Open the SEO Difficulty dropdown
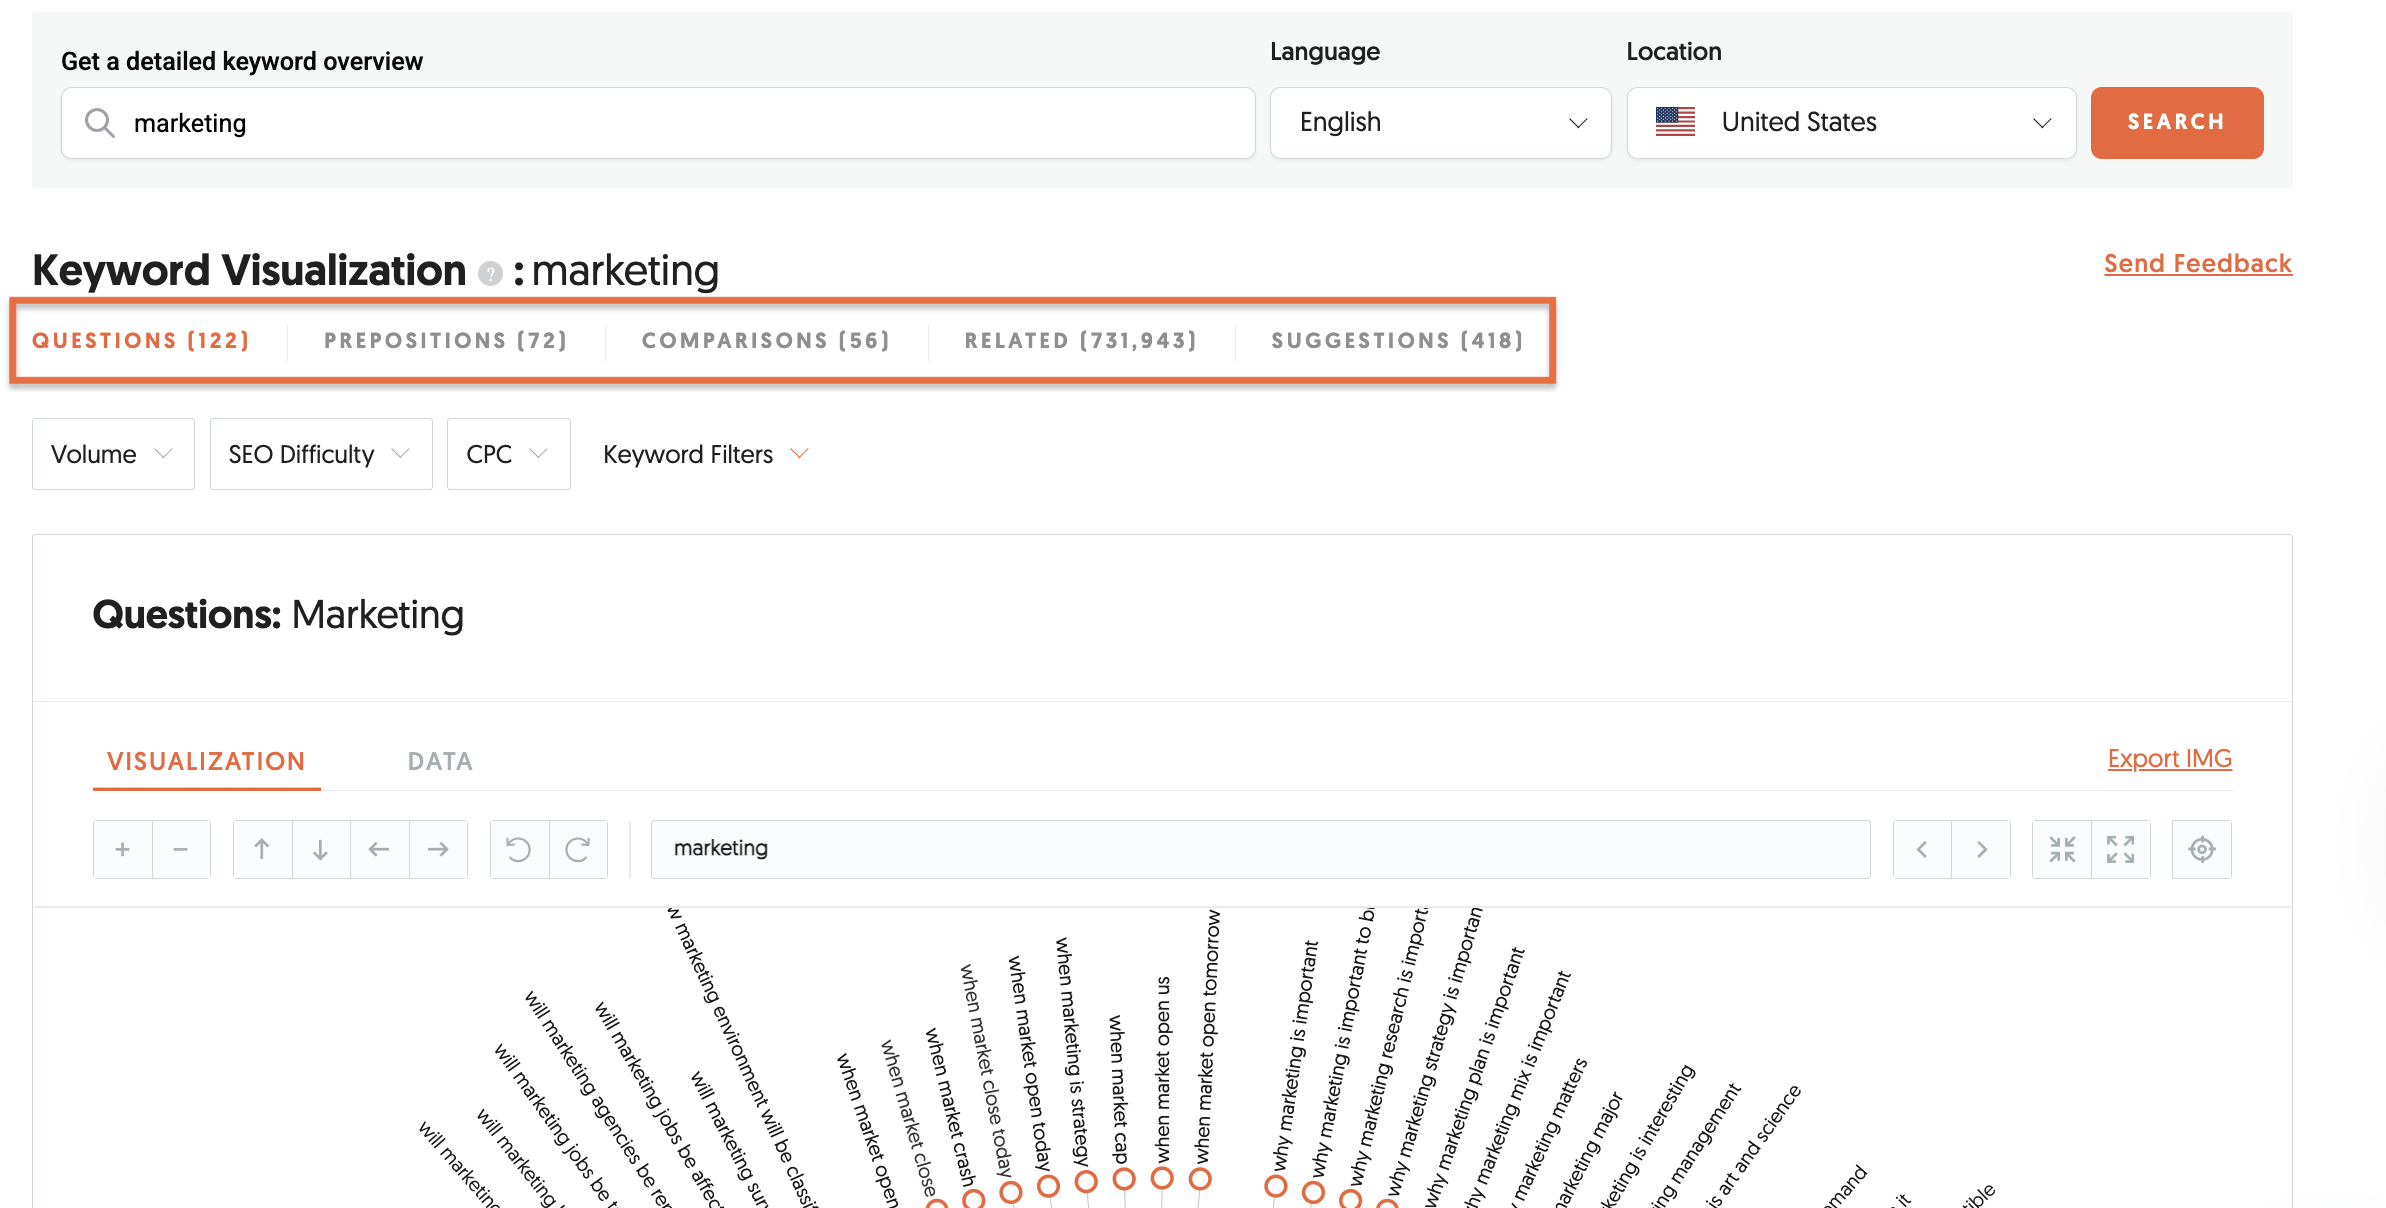Image resolution: width=2386 pixels, height=1208 pixels. [320, 453]
